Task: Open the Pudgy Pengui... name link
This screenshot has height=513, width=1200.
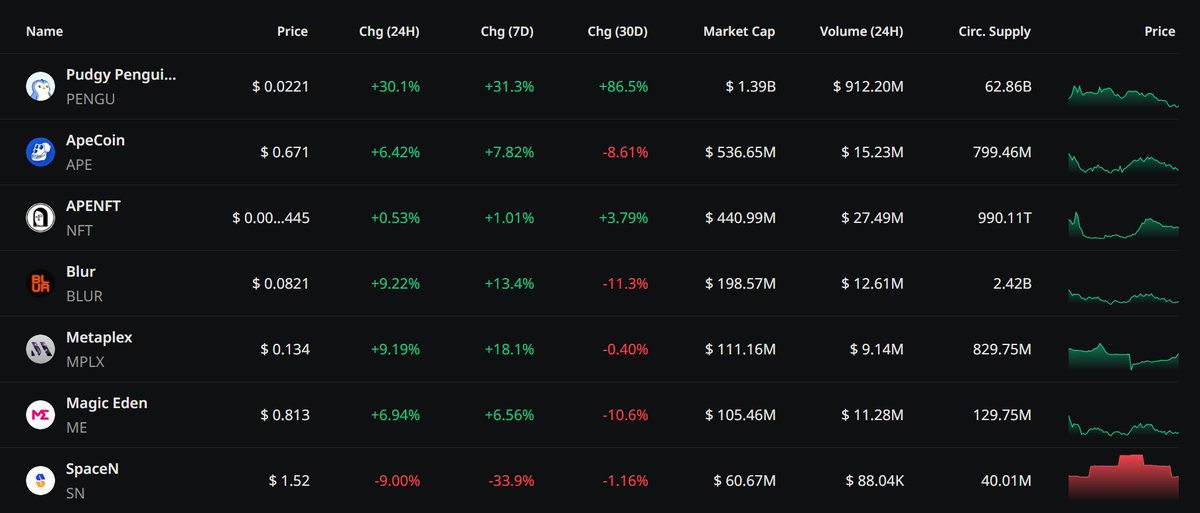Action: (x=121, y=75)
